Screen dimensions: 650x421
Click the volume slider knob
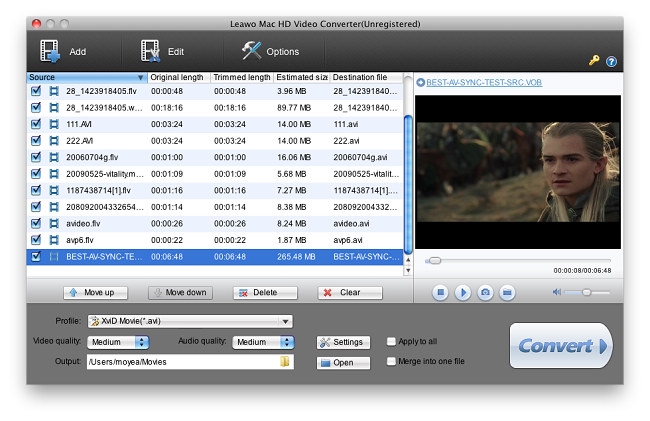pyautogui.click(x=586, y=293)
